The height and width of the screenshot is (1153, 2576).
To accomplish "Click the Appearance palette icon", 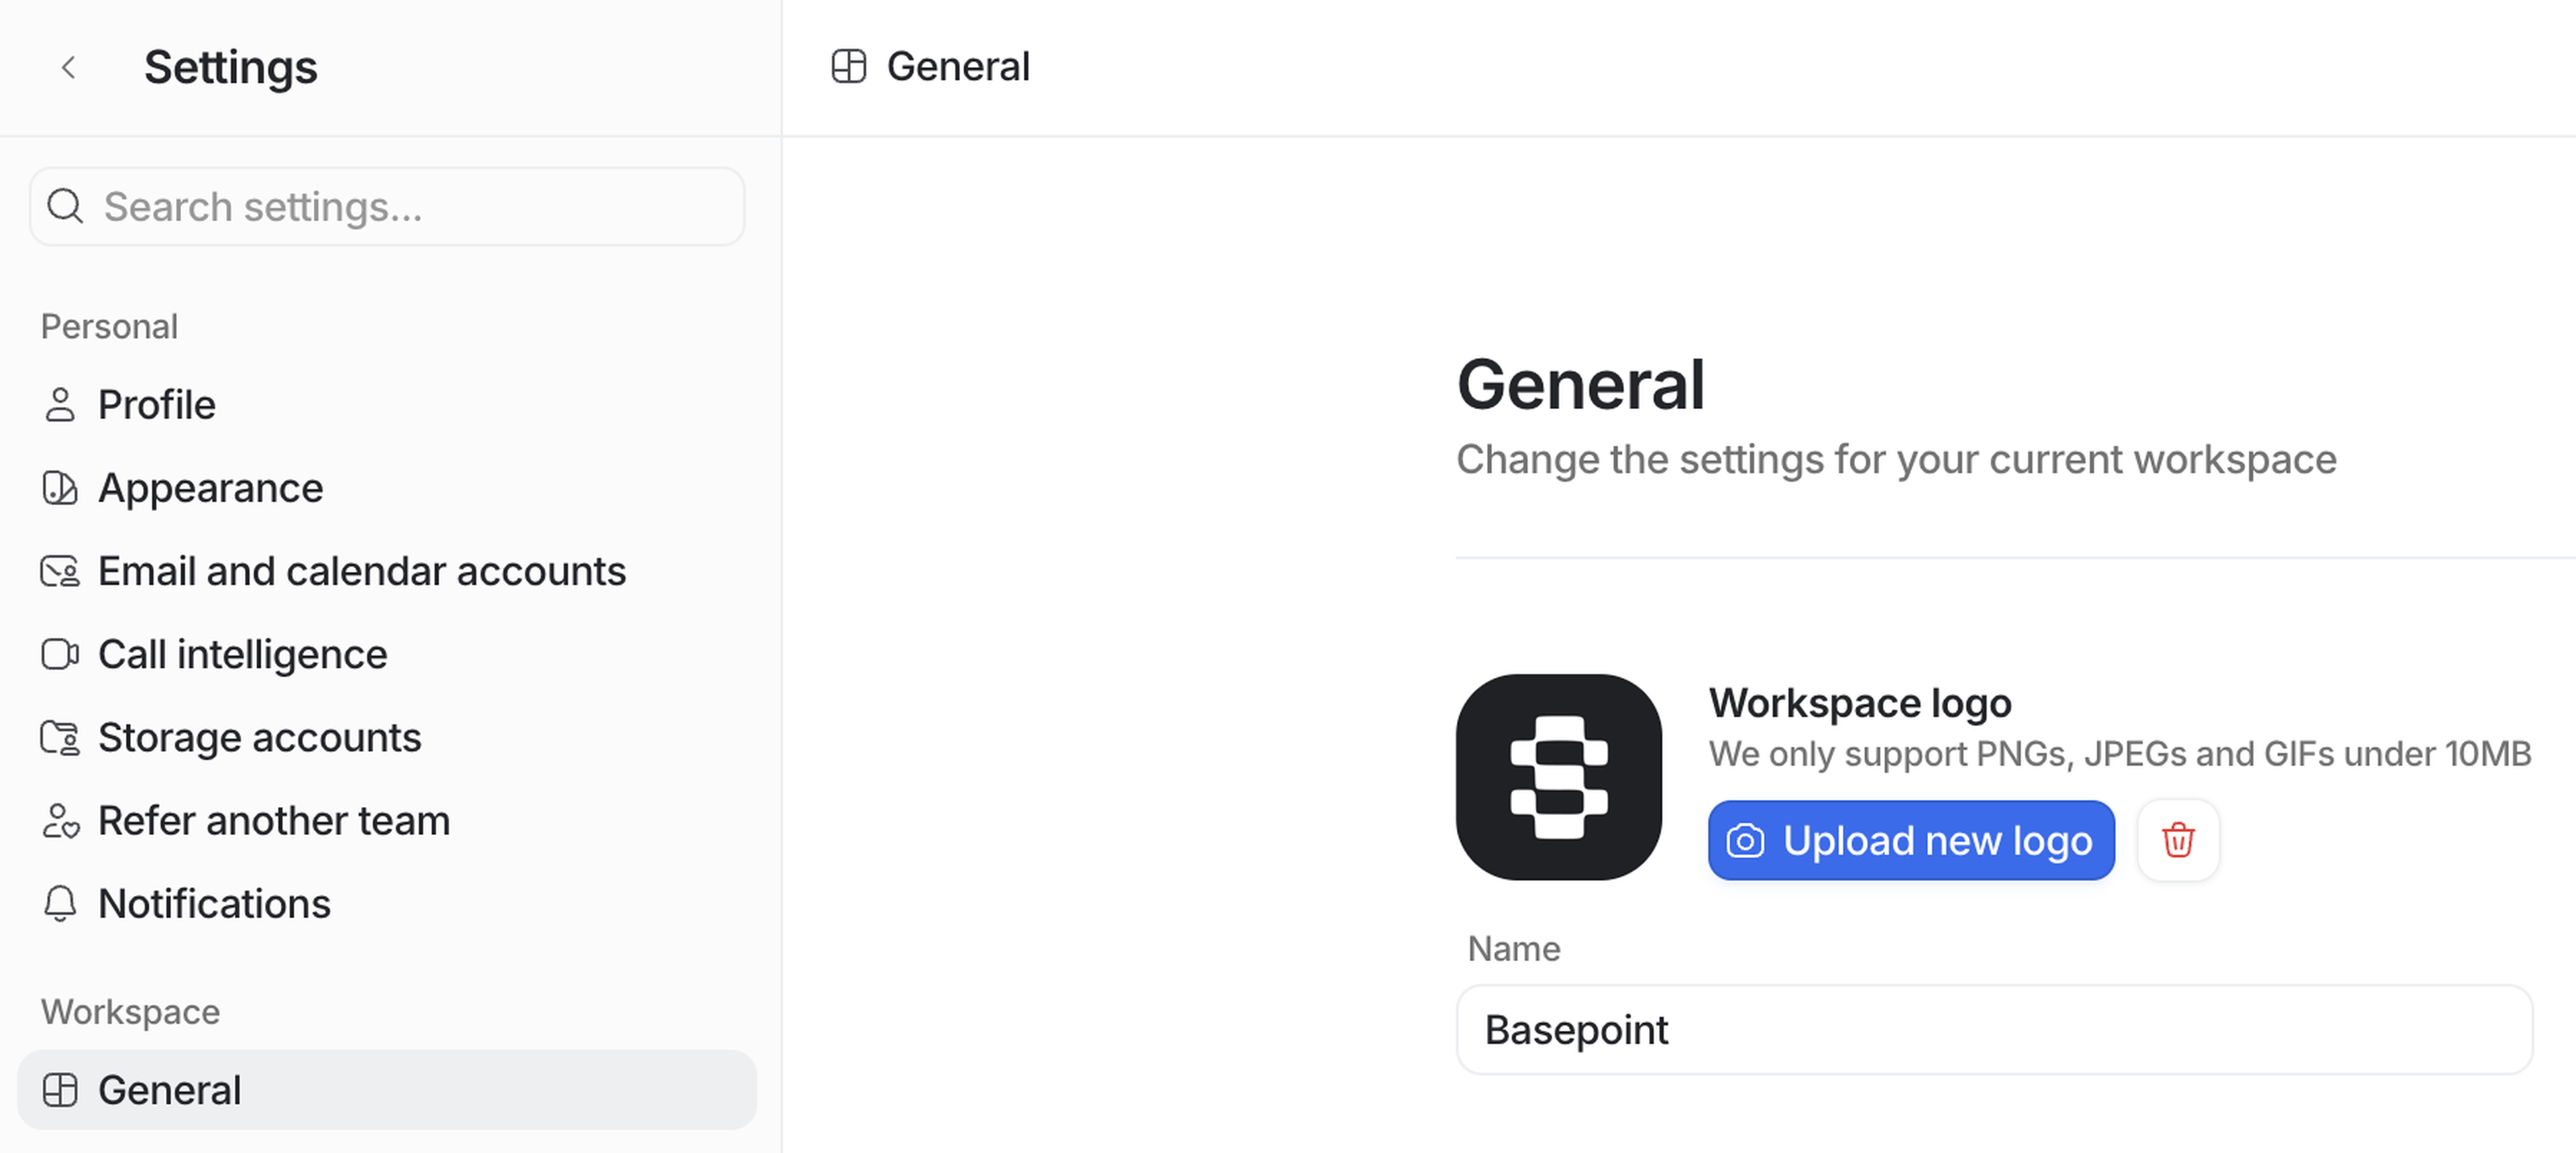I will pos(60,488).
